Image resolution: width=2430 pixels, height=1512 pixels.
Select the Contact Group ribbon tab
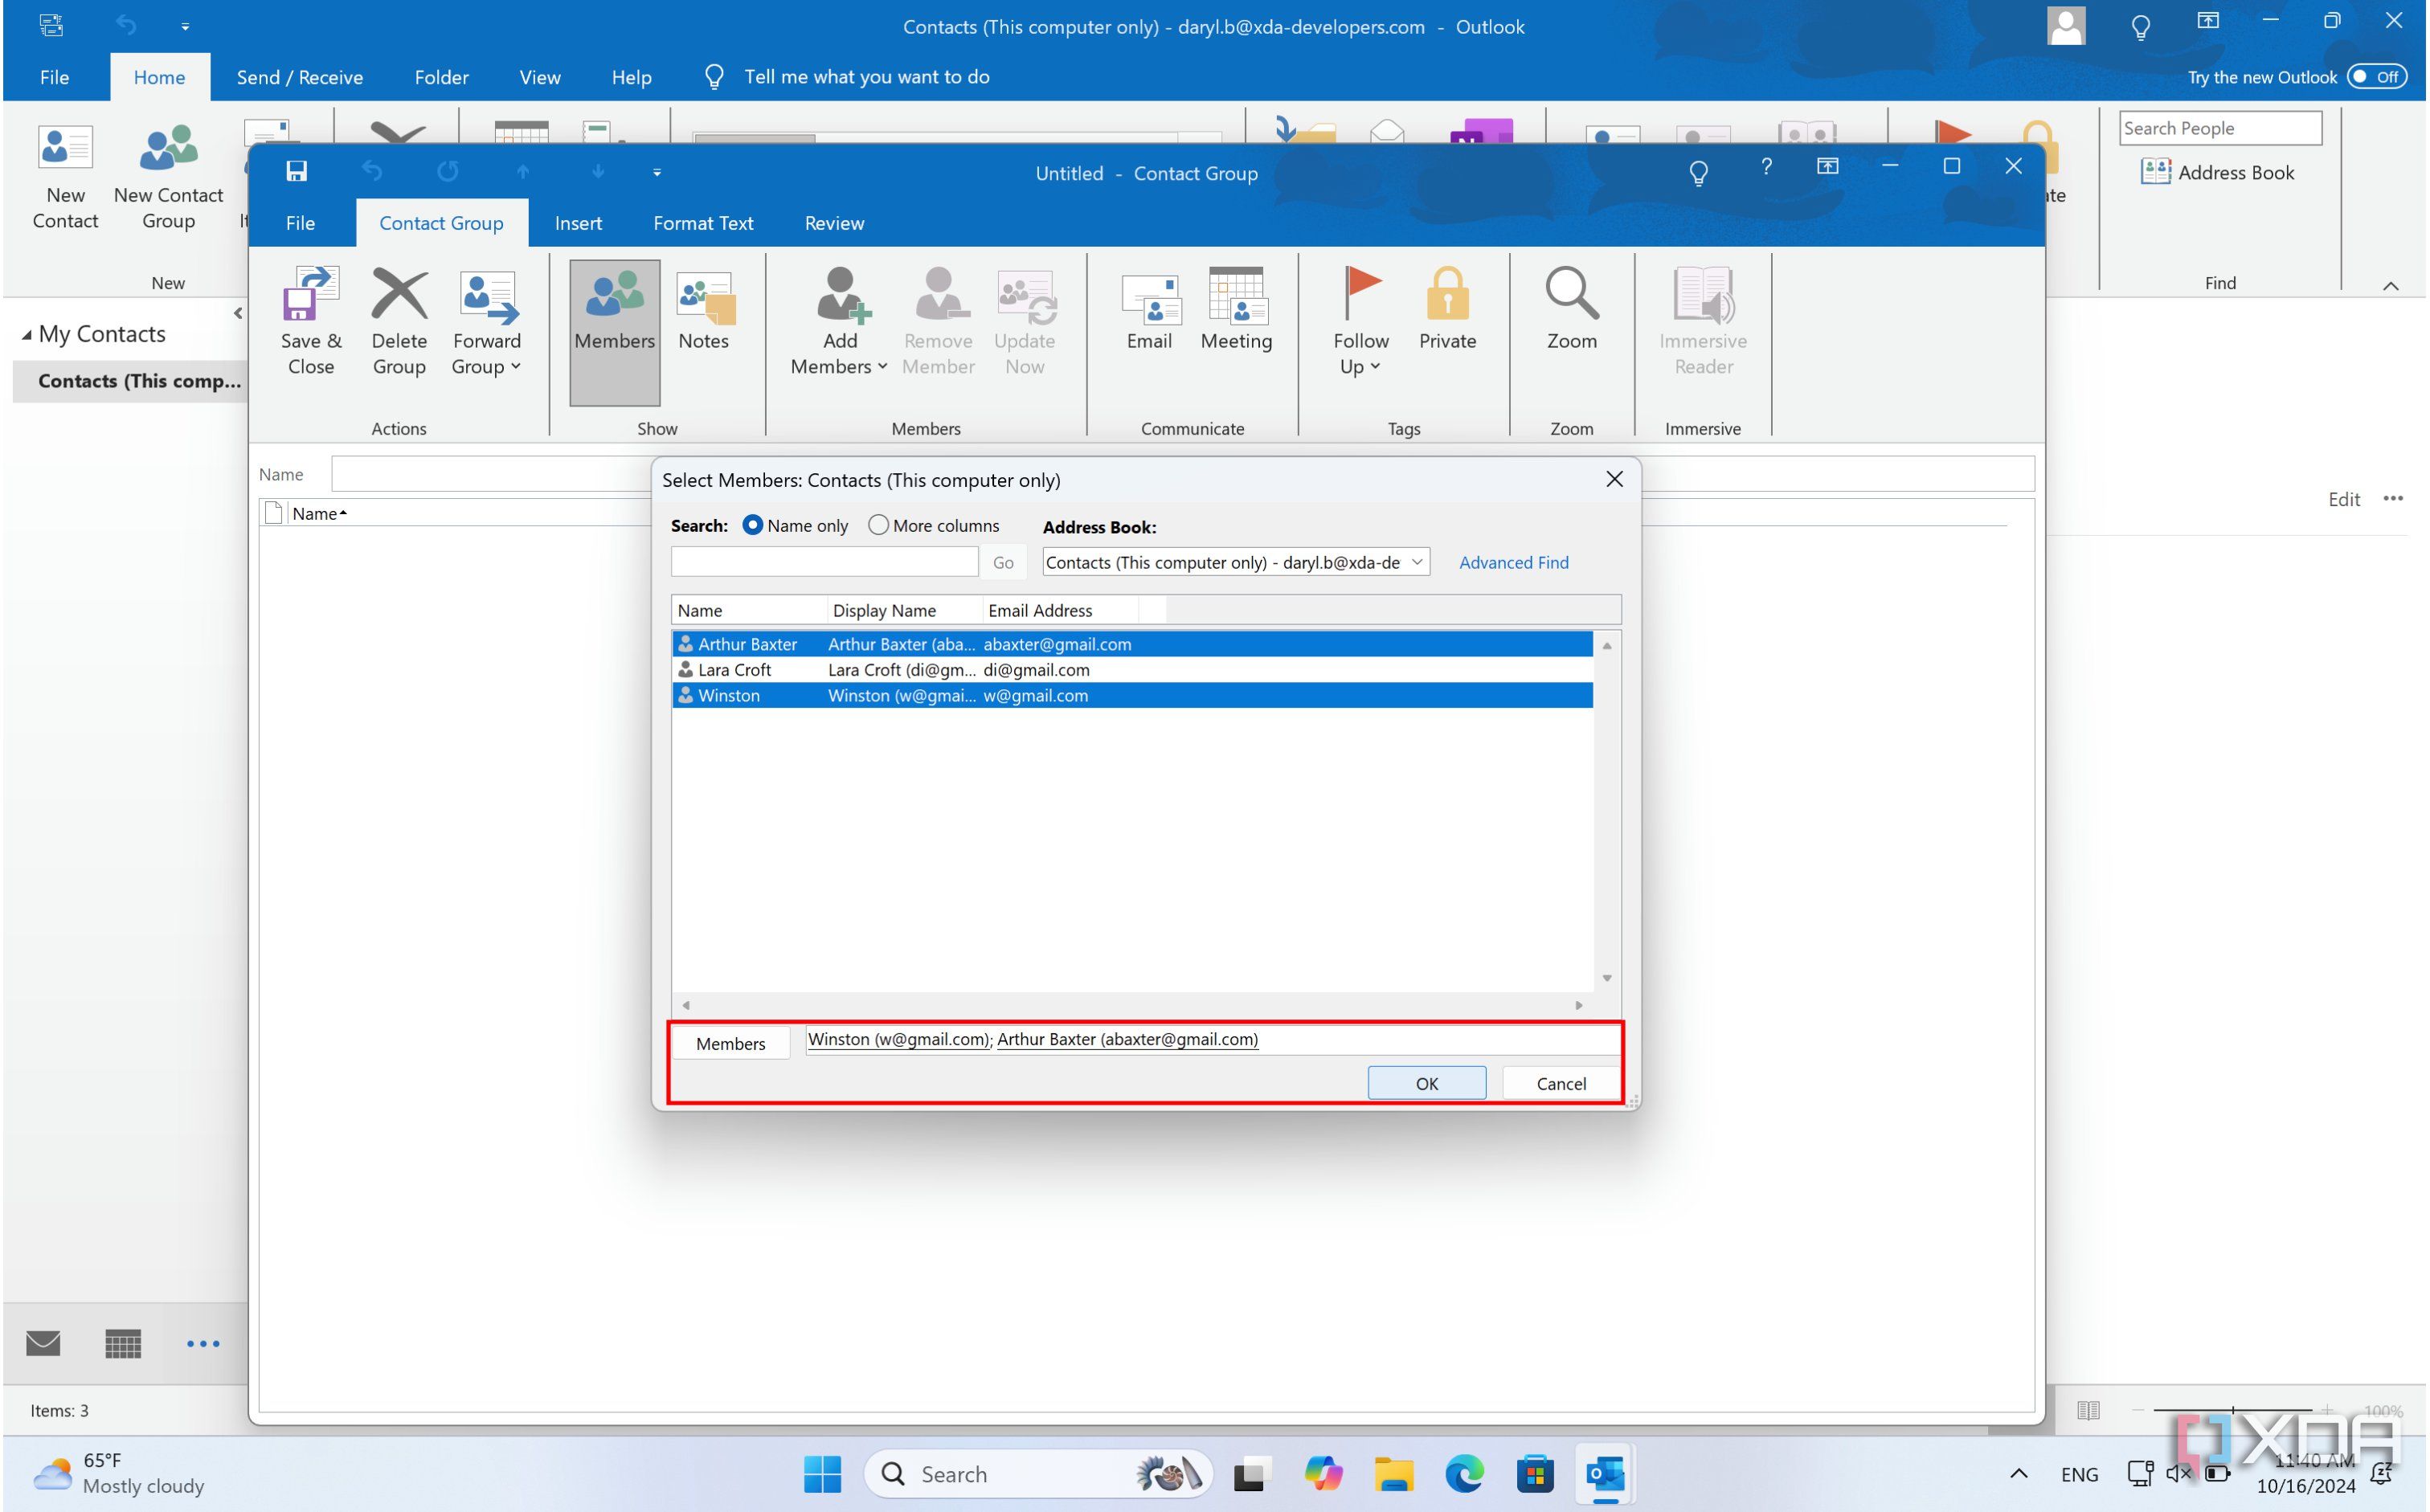[441, 223]
